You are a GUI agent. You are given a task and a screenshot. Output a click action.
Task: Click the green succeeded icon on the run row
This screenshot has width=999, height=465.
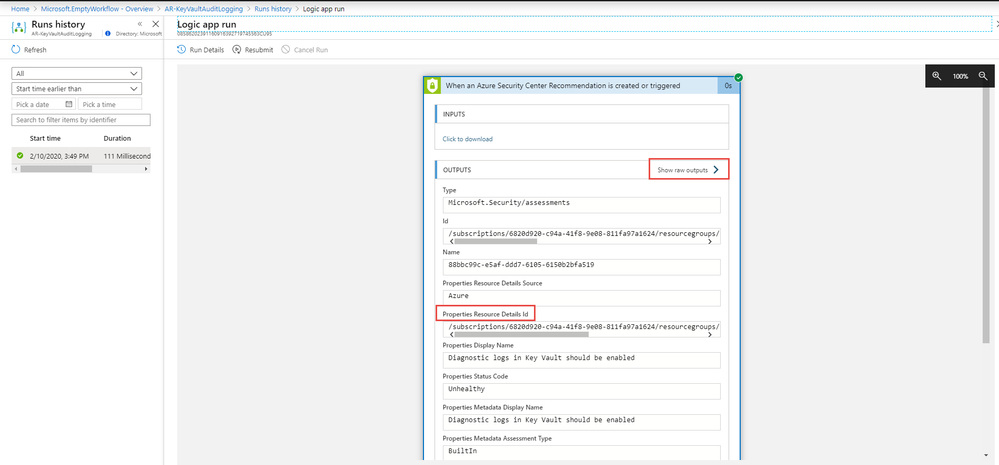pyautogui.click(x=20, y=155)
